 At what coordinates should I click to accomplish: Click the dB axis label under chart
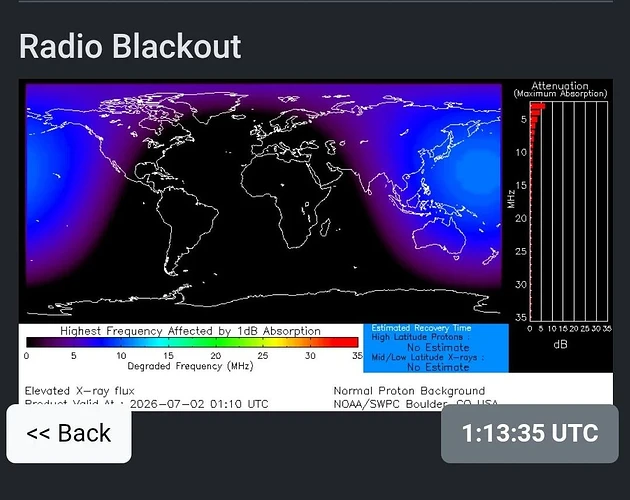click(x=560, y=344)
